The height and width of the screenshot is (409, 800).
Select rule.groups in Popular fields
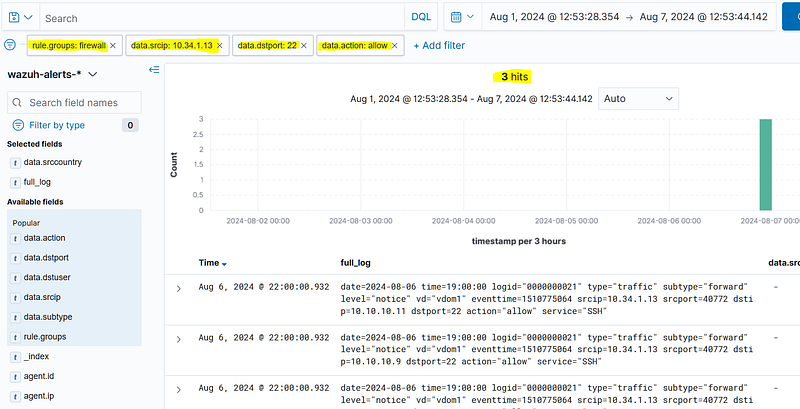point(45,337)
